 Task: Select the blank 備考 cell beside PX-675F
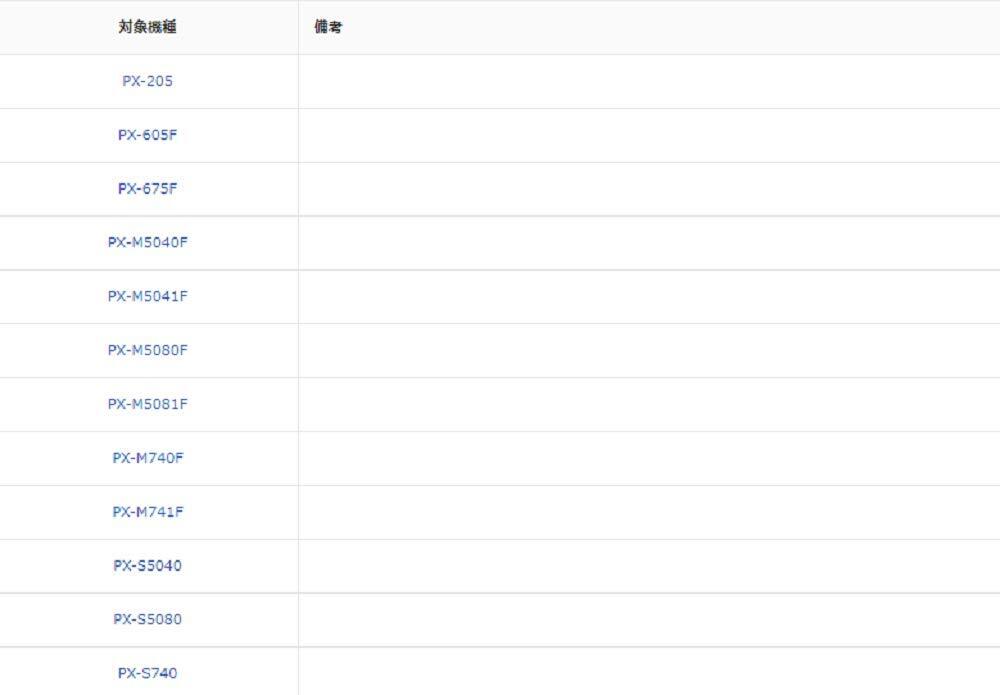tap(648, 189)
